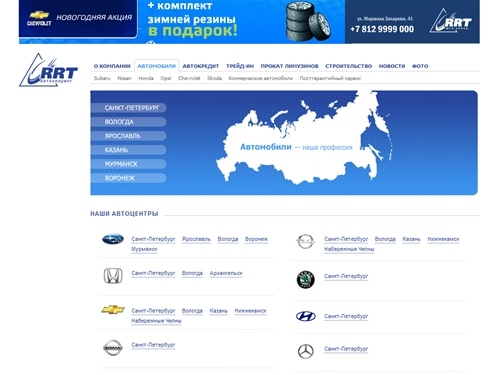Open Subaru Мурманск dealer link
Image resolution: width=500 pixels, height=375 pixels.
144,249
